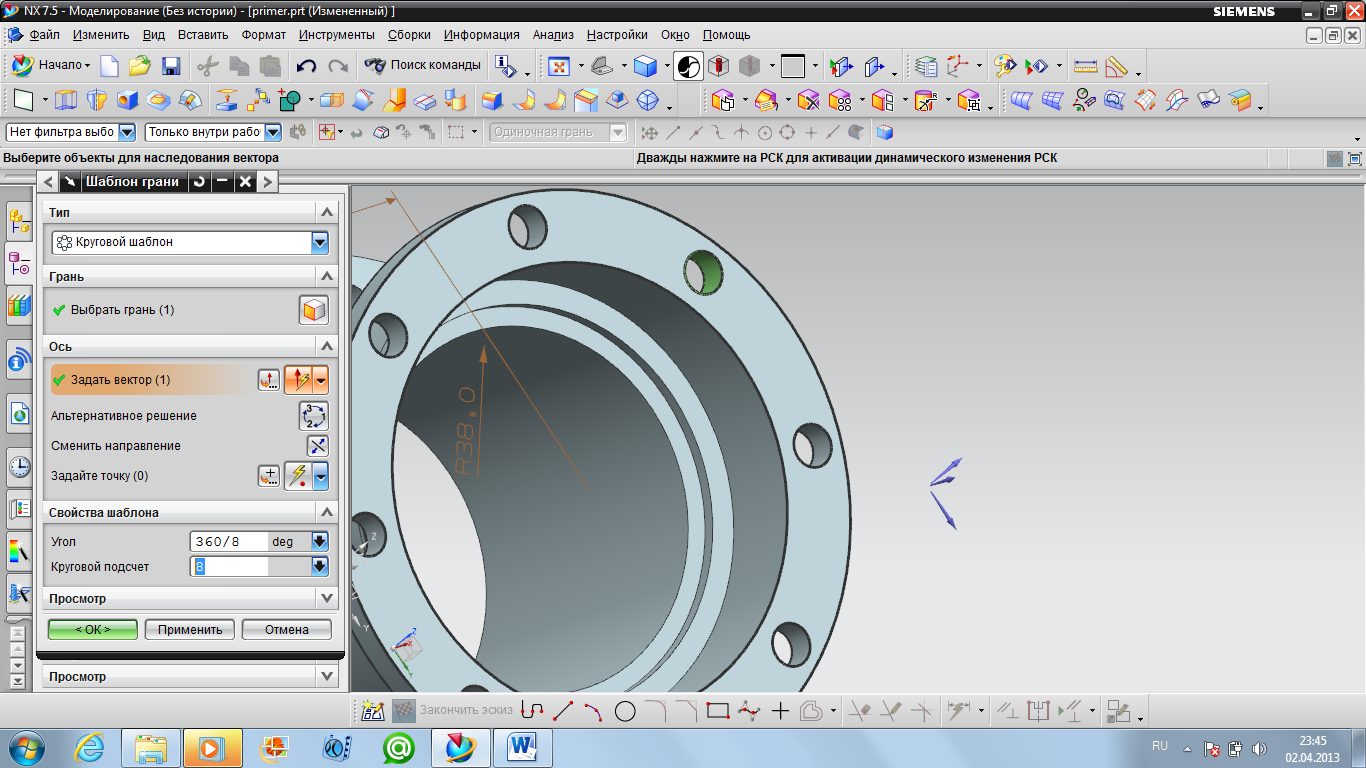Click the ruler Measure Distance icon
Screen dimensions: 1366x768
[1085, 66]
